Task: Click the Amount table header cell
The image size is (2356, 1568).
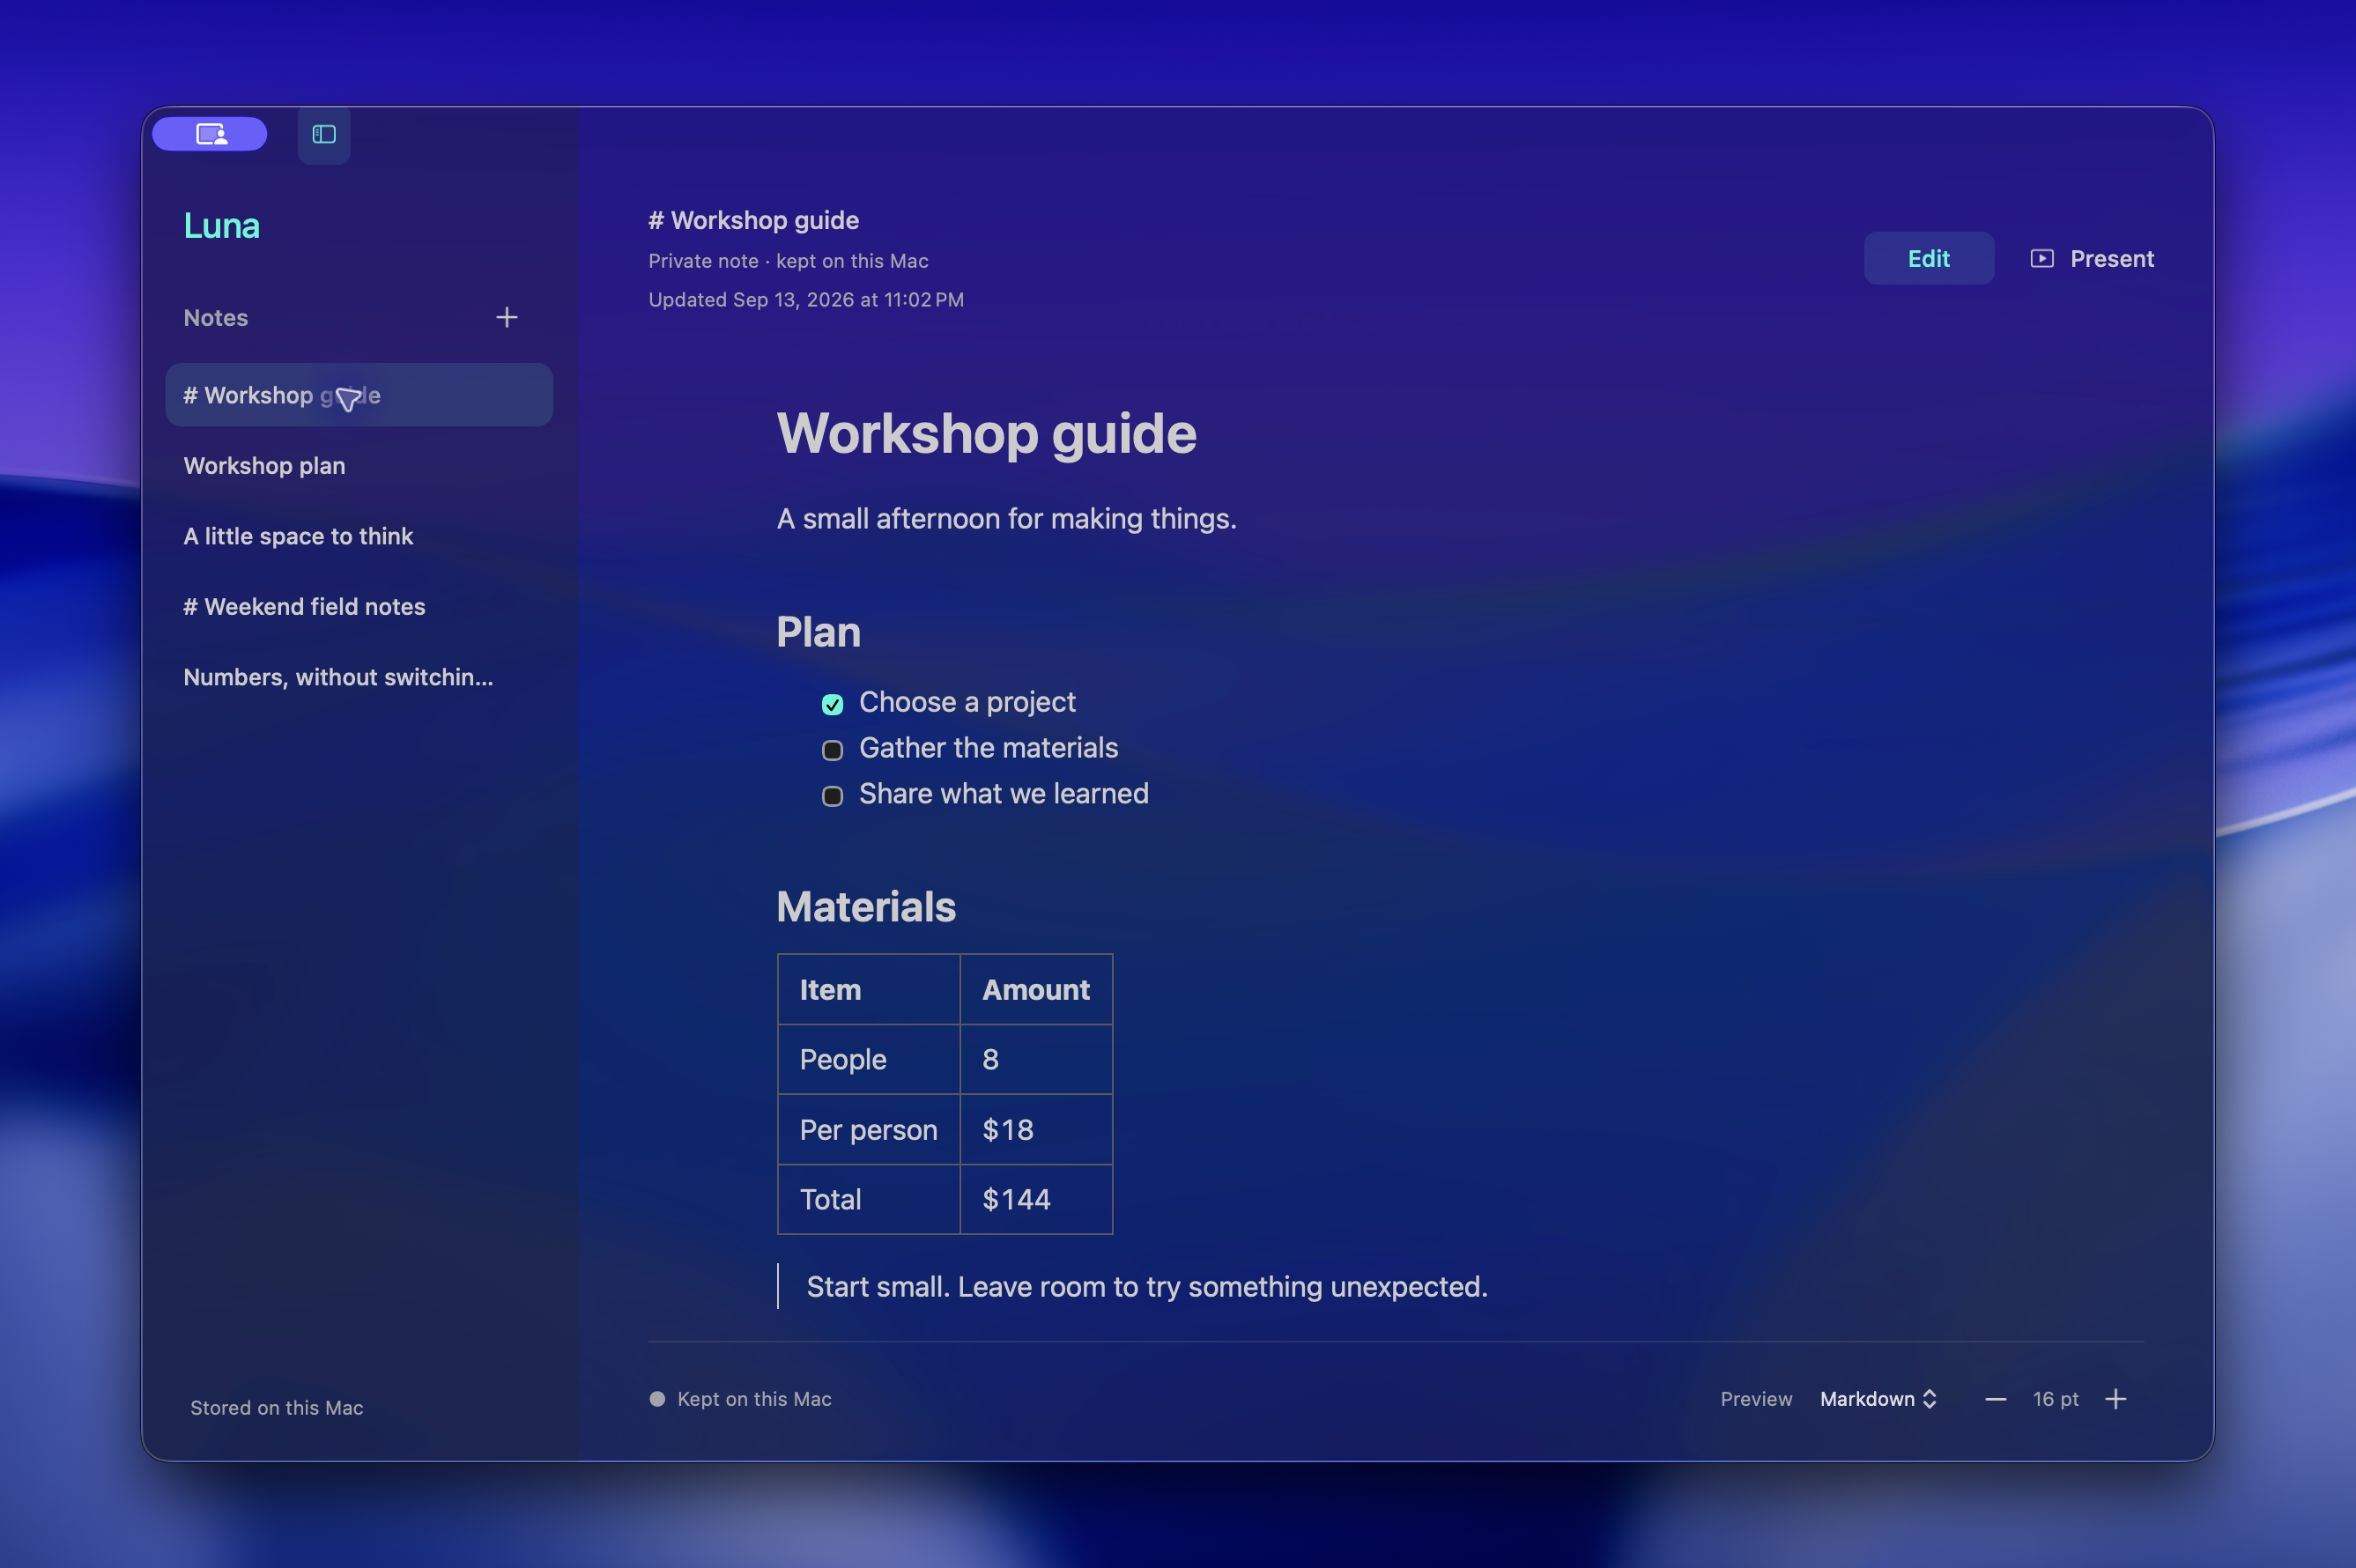Action: coord(1036,990)
